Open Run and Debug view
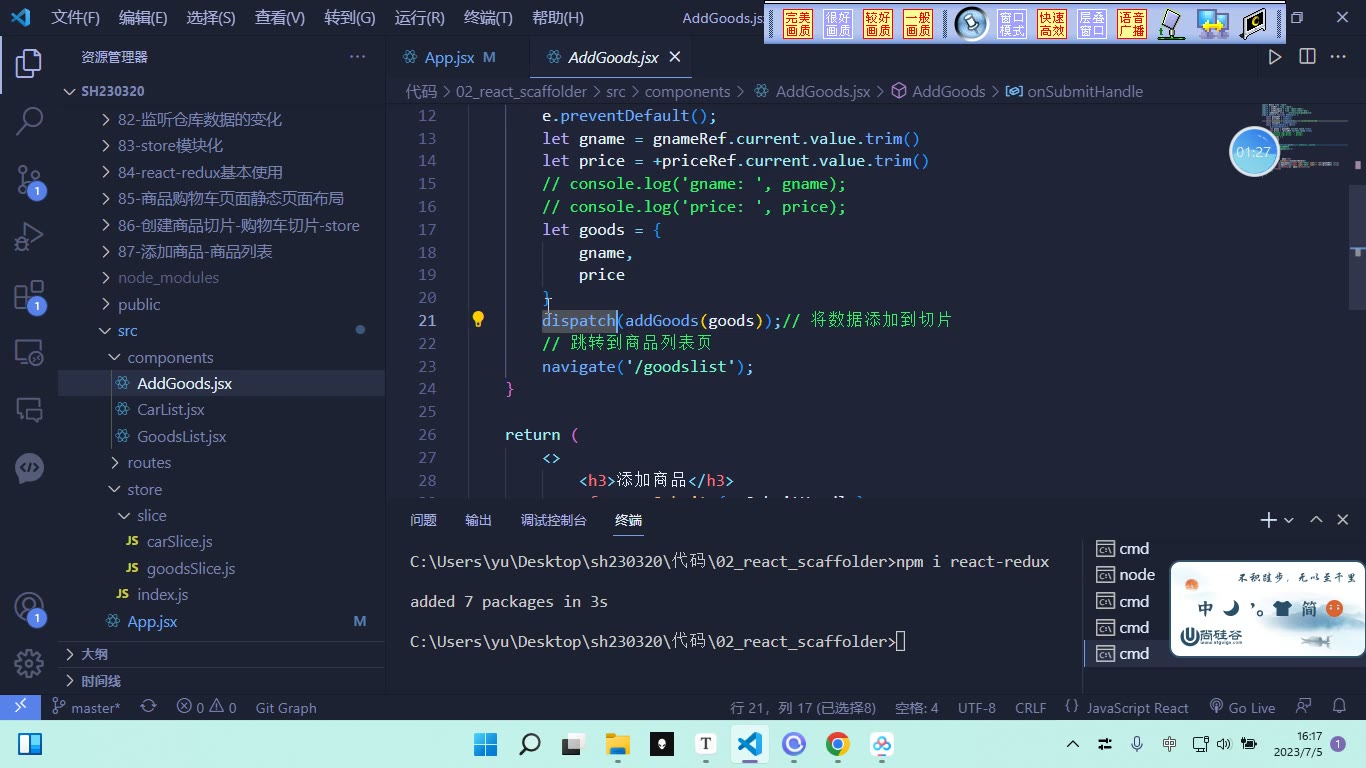This screenshot has height=768, width=1366. 29,238
